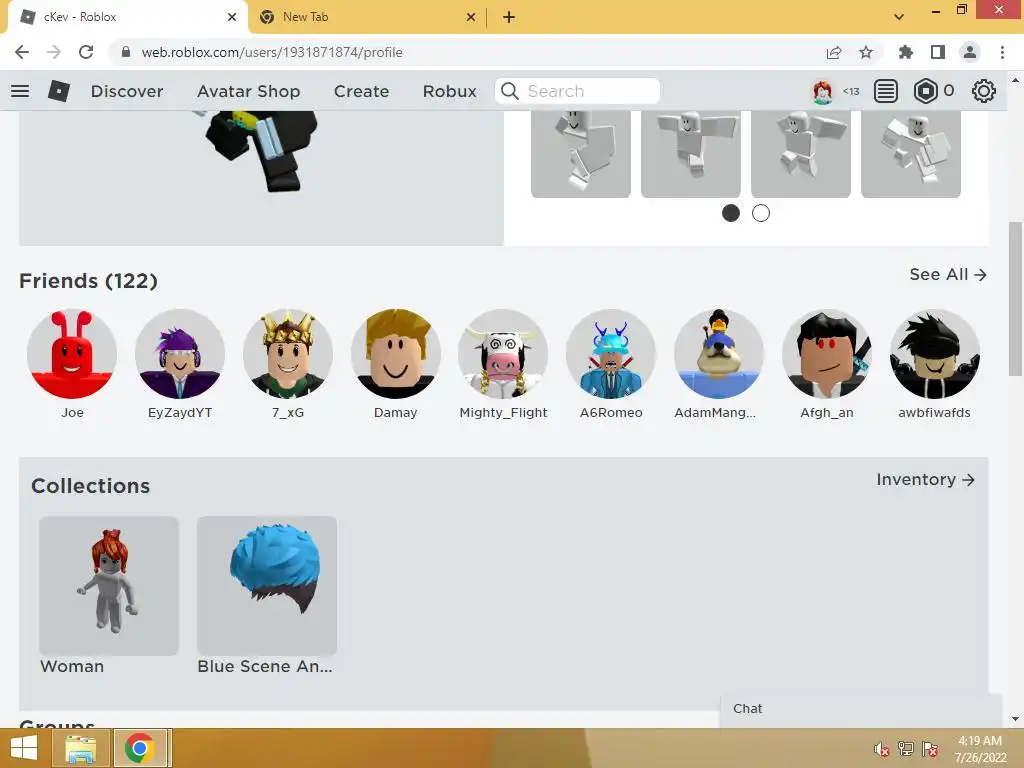Open the Robux balance icon
Screen dimensions: 1024x768
[x=925, y=91]
